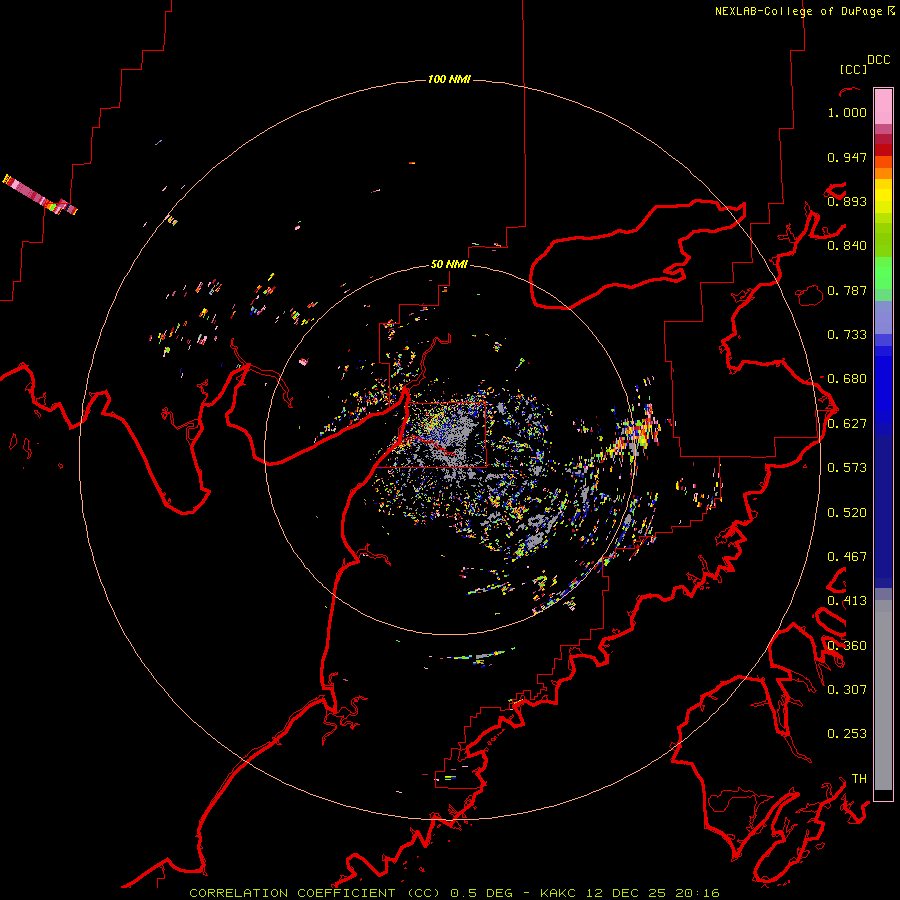Click the NEXLAB-College of DuPage credit text
900x900 pixels.
pyautogui.click(x=798, y=11)
